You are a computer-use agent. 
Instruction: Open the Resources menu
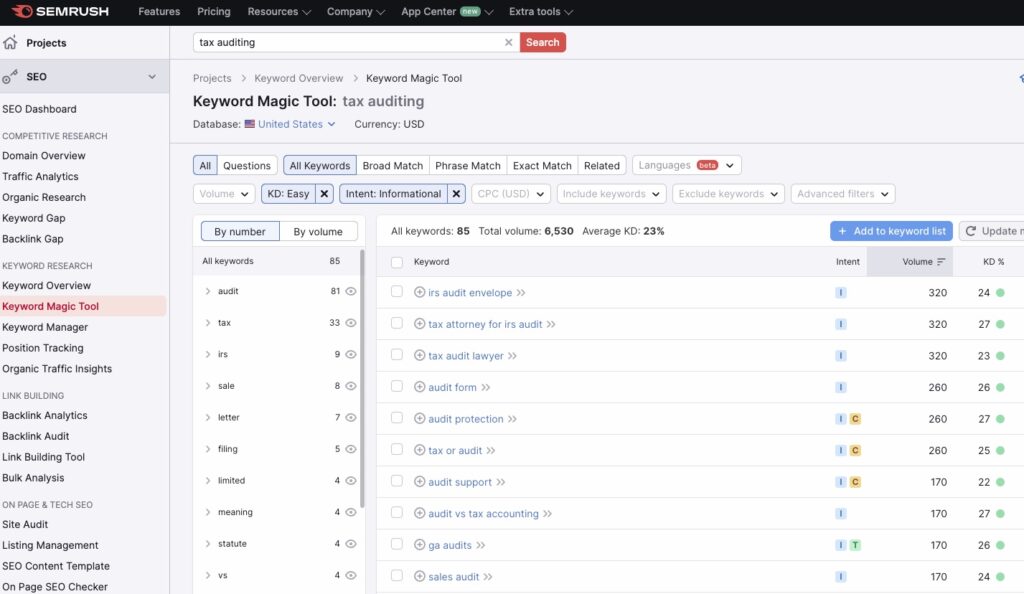tap(279, 12)
